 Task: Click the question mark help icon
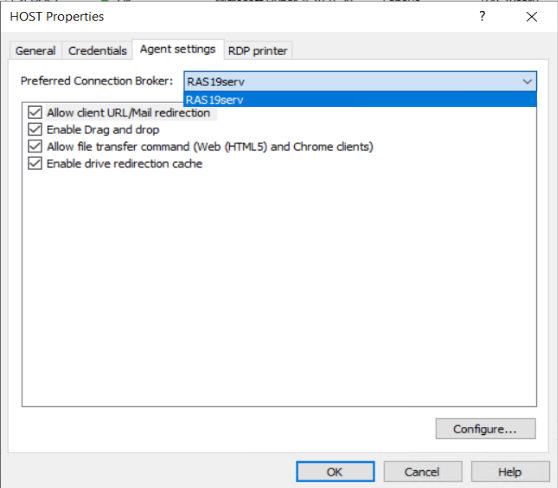click(x=482, y=16)
